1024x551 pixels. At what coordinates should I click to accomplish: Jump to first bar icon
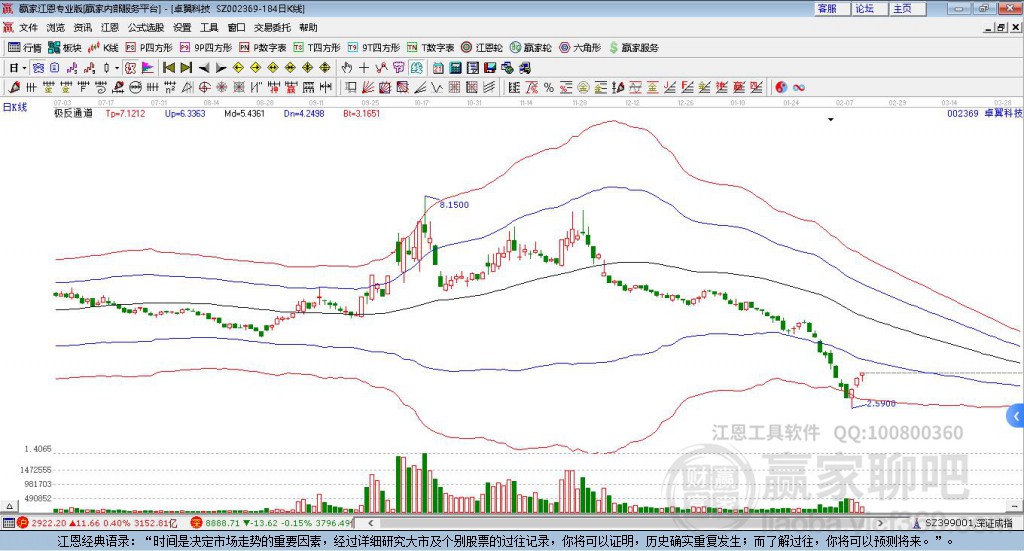point(168,68)
